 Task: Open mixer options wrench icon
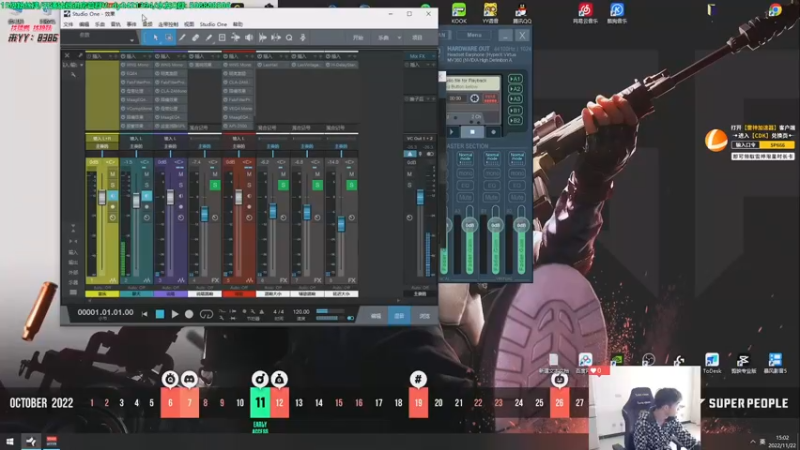point(80,55)
